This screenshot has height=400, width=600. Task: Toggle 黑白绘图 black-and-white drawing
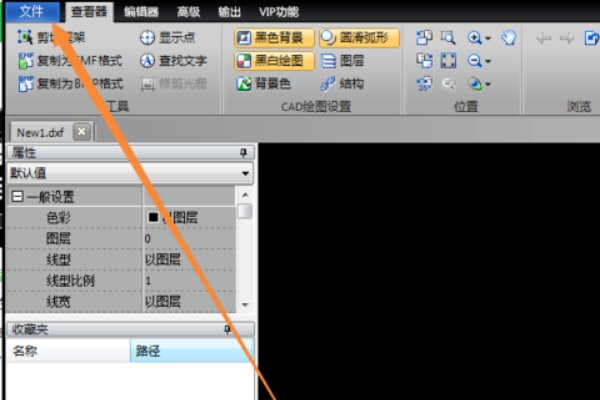tap(274, 60)
